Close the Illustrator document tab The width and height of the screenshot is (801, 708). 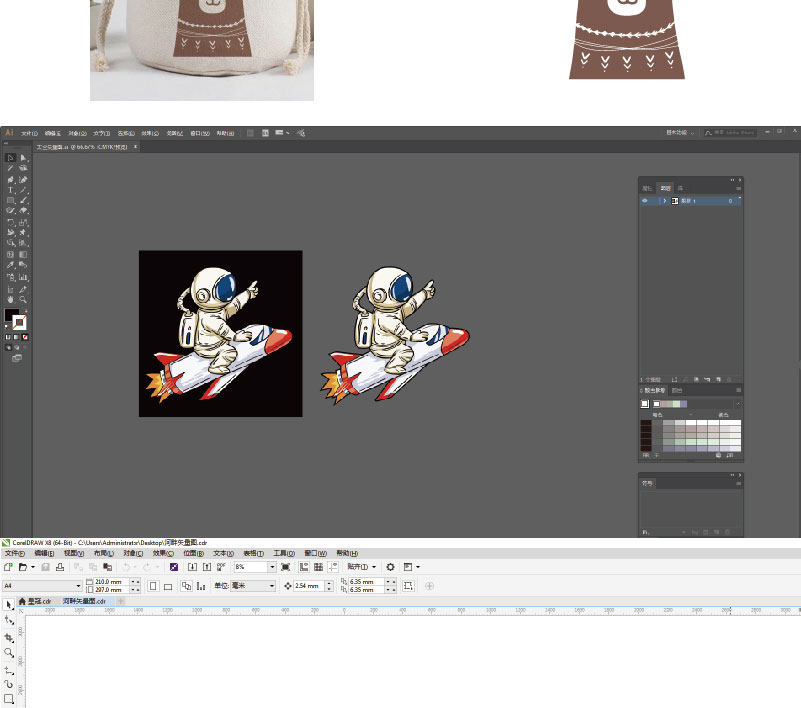click(135, 147)
